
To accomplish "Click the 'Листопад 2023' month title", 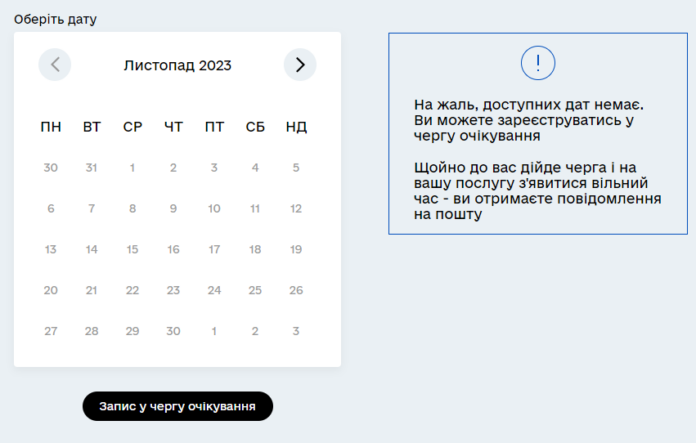I will point(177,66).
